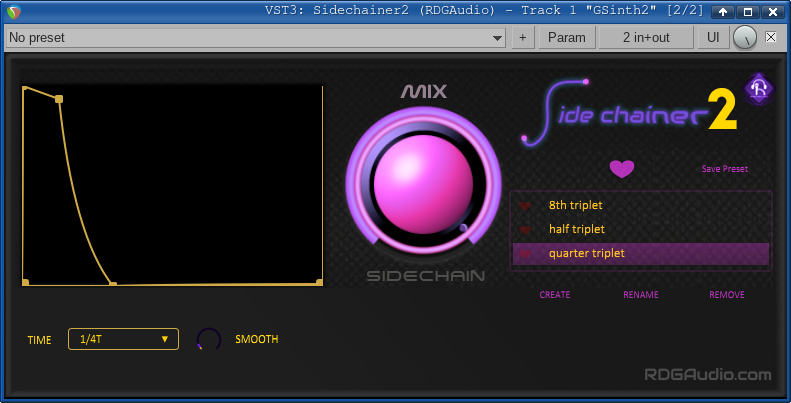Open the Param menu button
The height and width of the screenshot is (403, 791).
567,38
